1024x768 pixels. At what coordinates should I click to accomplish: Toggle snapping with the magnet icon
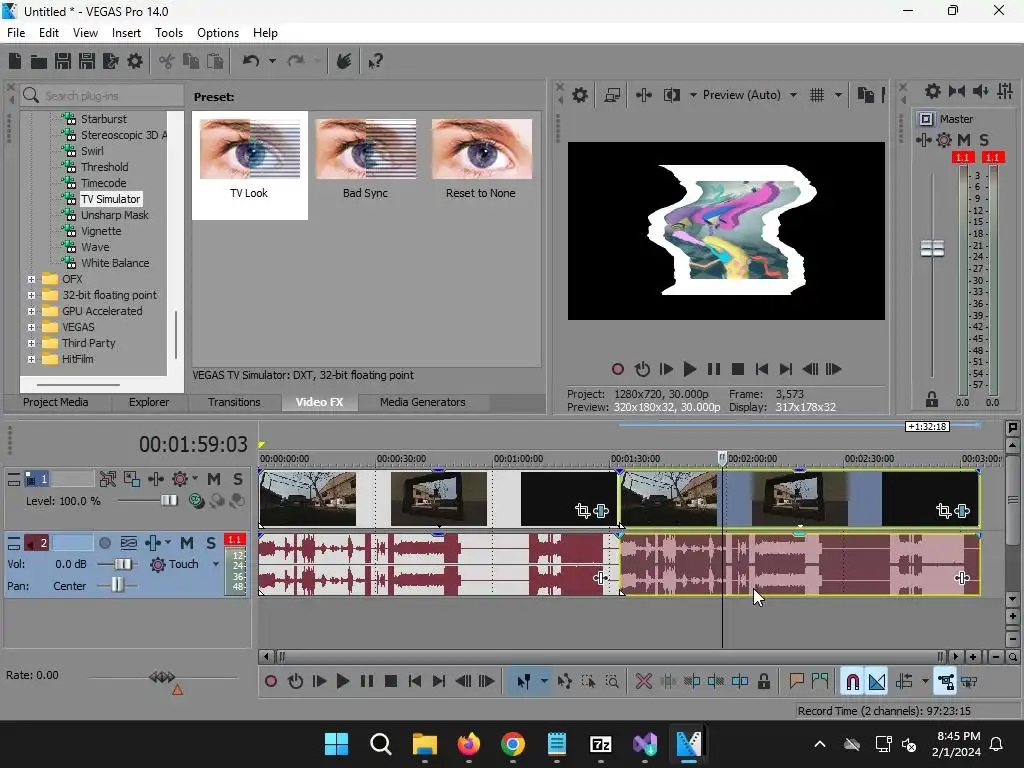click(852, 682)
